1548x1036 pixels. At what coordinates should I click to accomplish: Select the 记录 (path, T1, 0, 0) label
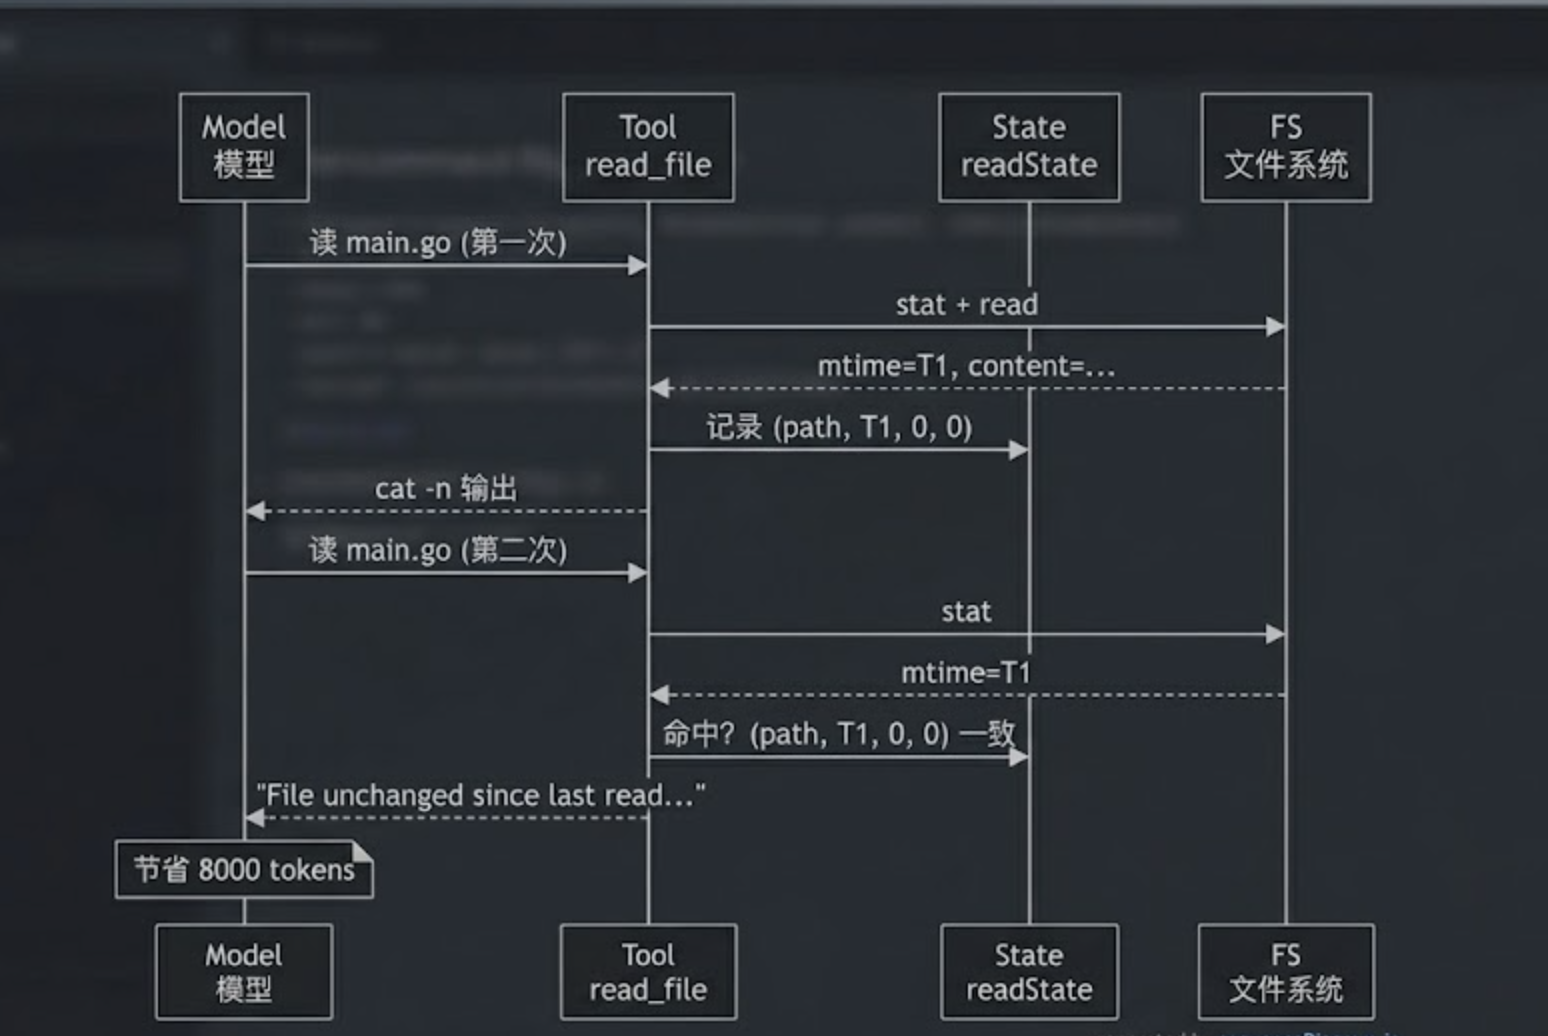tap(839, 427)
